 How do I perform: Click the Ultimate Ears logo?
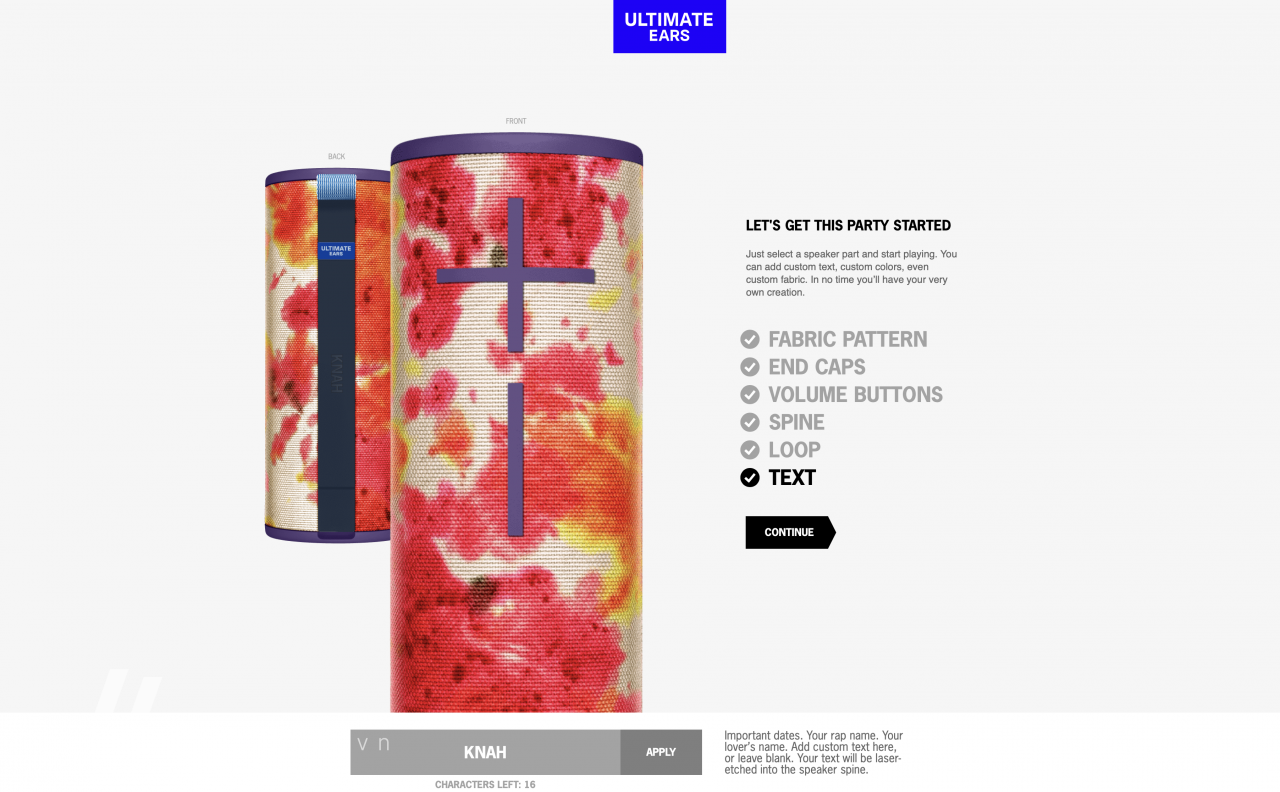[x=669, y=26]
